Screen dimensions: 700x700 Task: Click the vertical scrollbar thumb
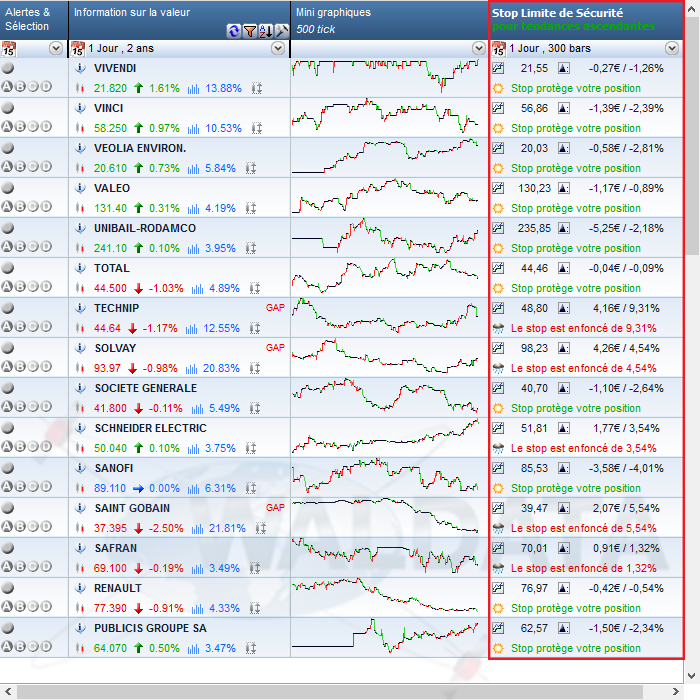[692, 136]
